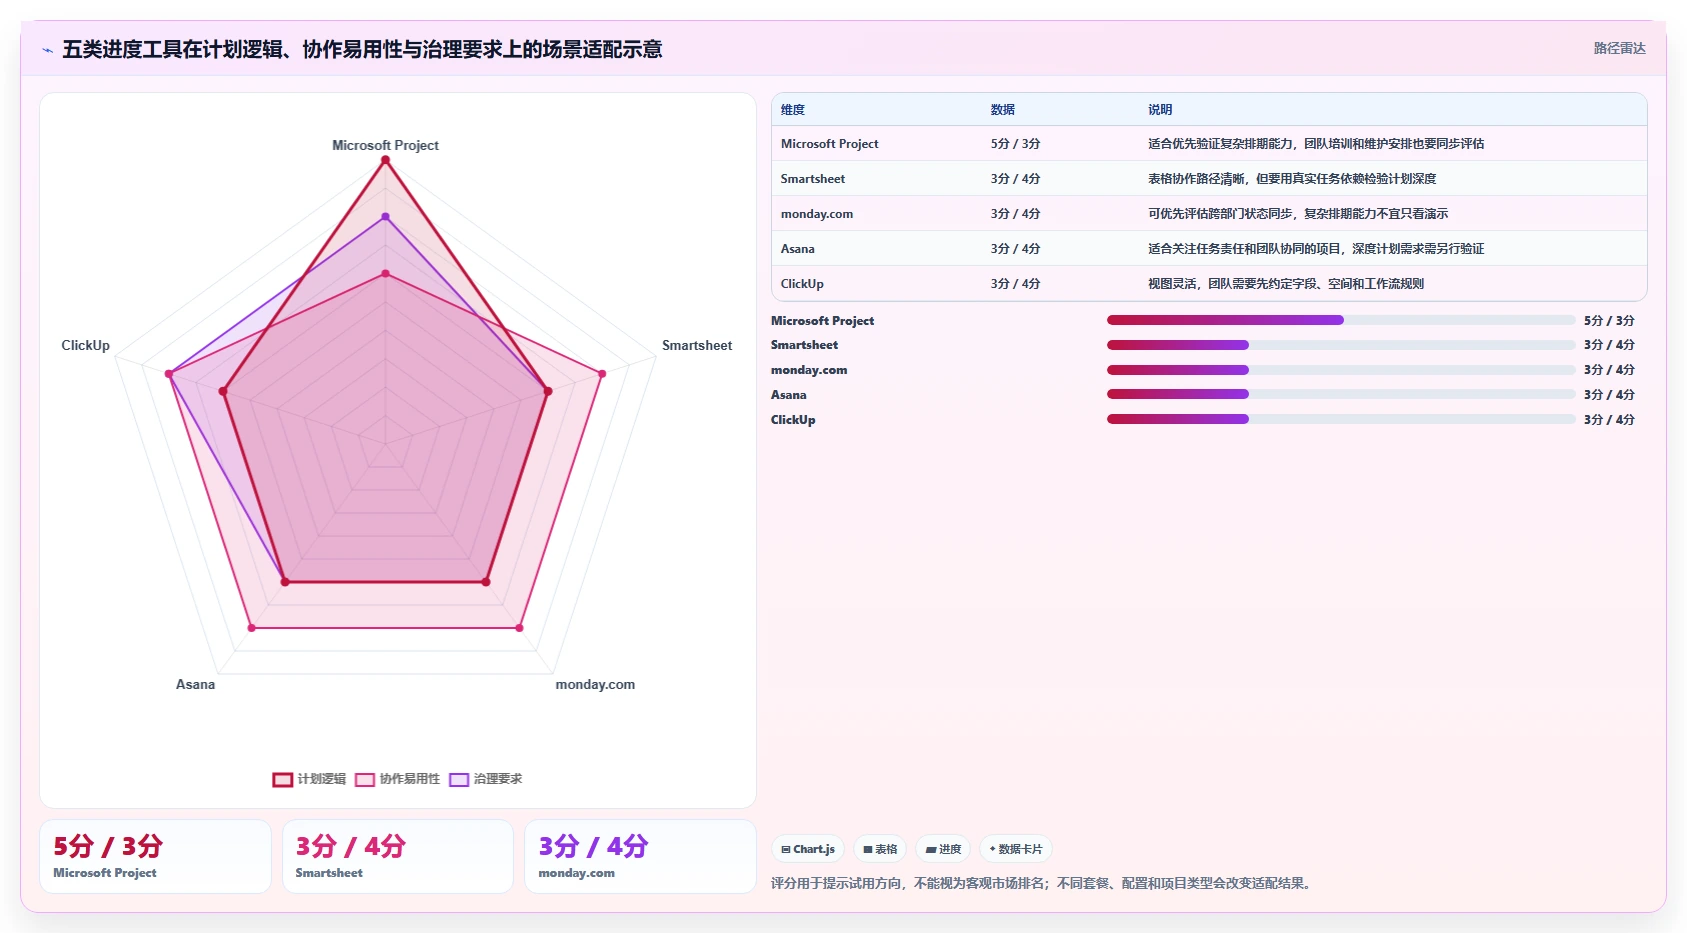Click the topmost crimson point on Microsoft Project axis

[x=385, y=160]
